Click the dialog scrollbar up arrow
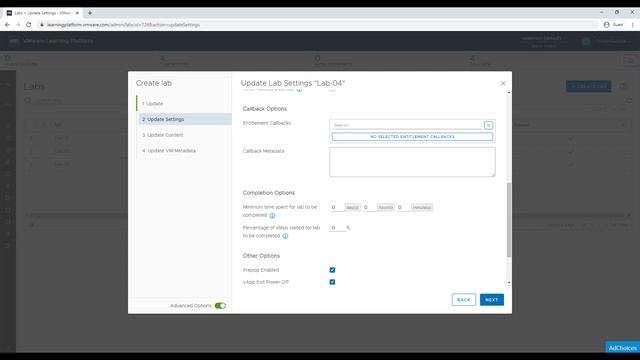 tap(509, 93)
